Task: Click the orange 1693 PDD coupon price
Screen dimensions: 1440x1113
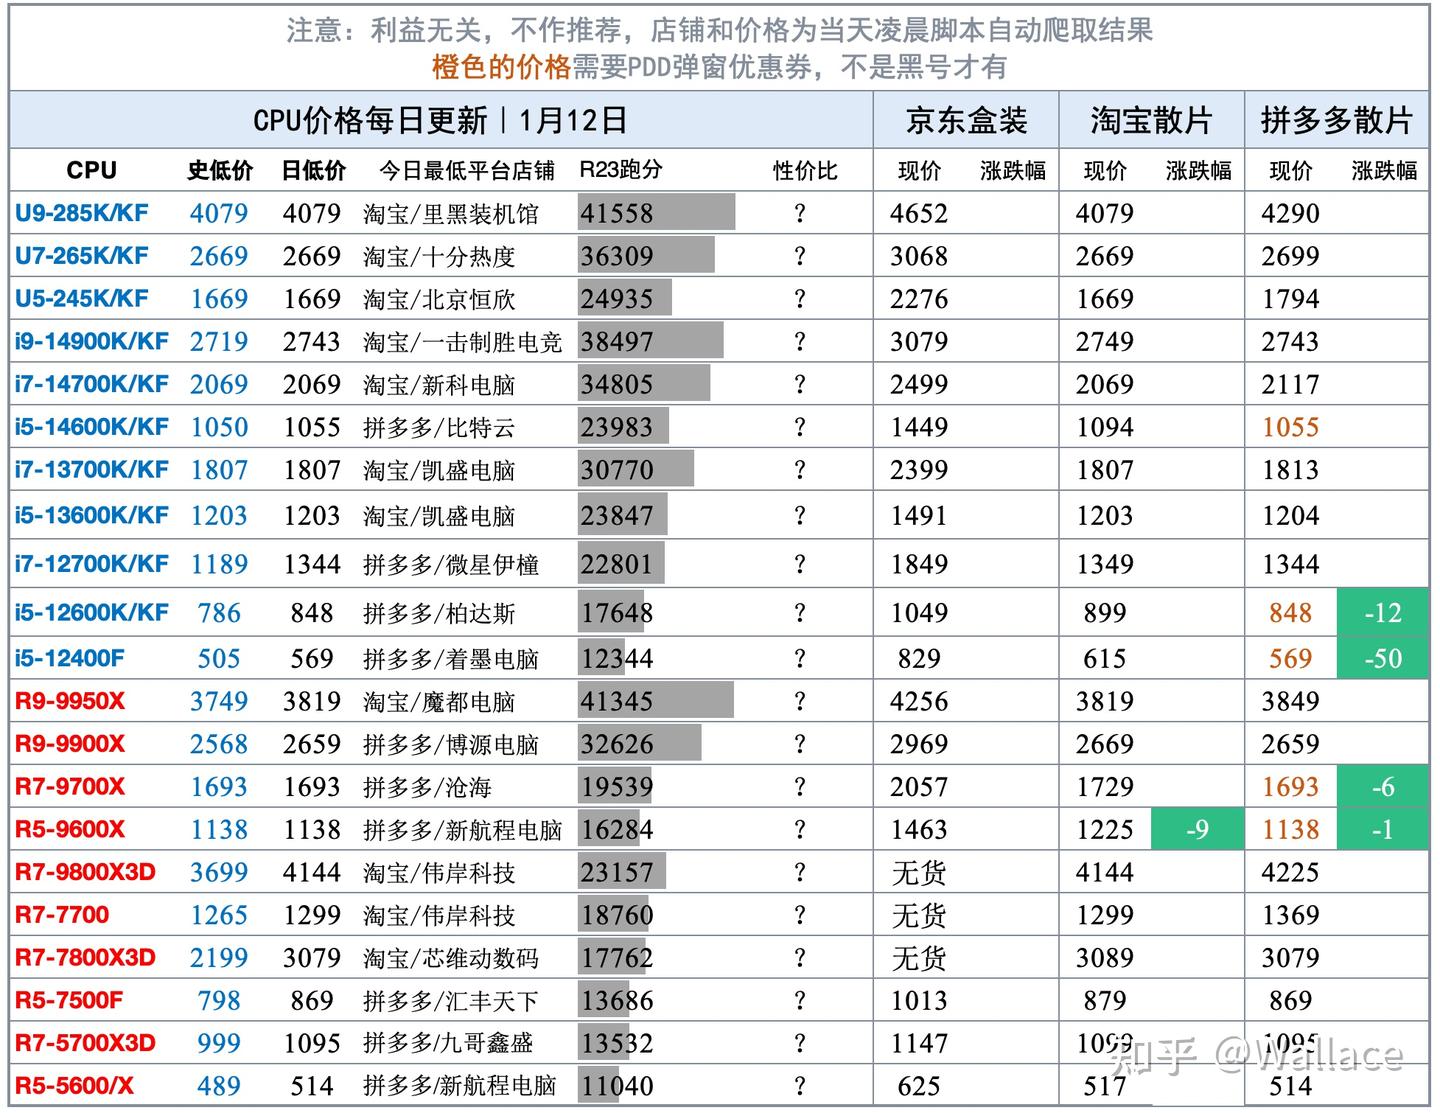Action: pos(1290,786)
